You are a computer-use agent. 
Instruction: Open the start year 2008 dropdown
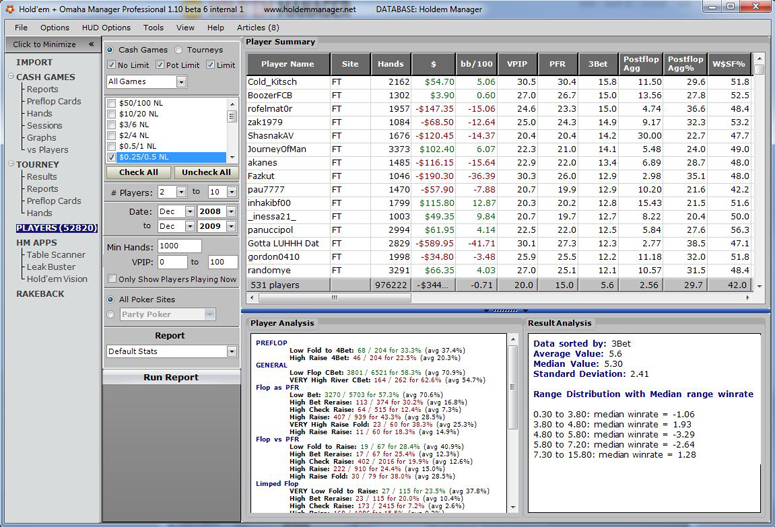point(231,212)
